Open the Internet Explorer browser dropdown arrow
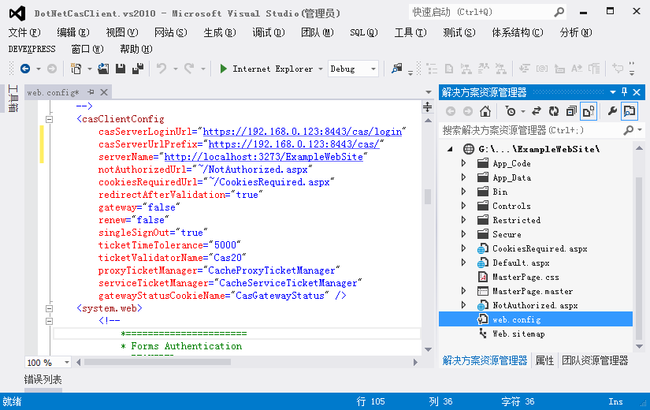Image resolution: width=650 pixels, height=410 pixels. click(x=320, y=69)
